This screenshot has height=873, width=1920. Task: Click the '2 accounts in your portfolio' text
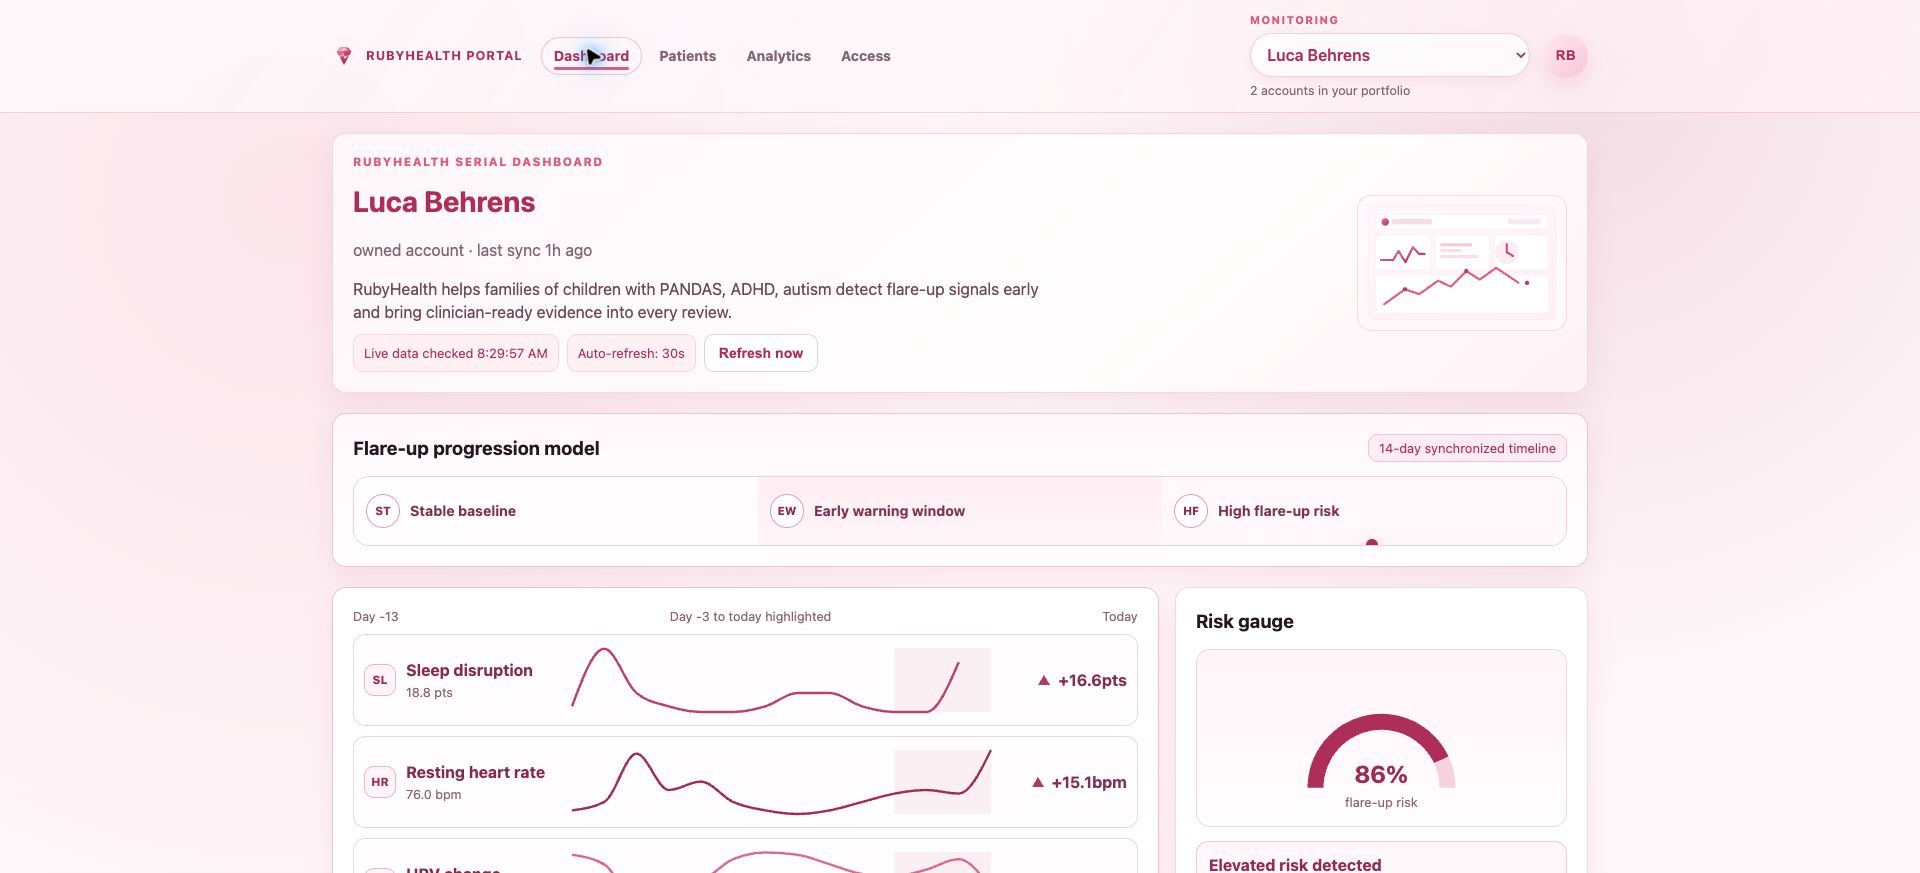tap(1330, 90)
